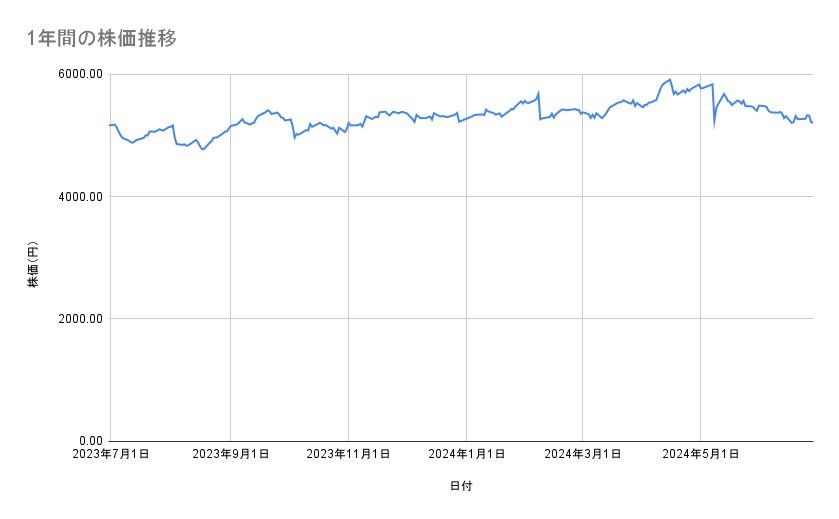This screenshot has height=519, width=839.
Task: Click the leftmost start of the blue line
Action: pos(109,125)
